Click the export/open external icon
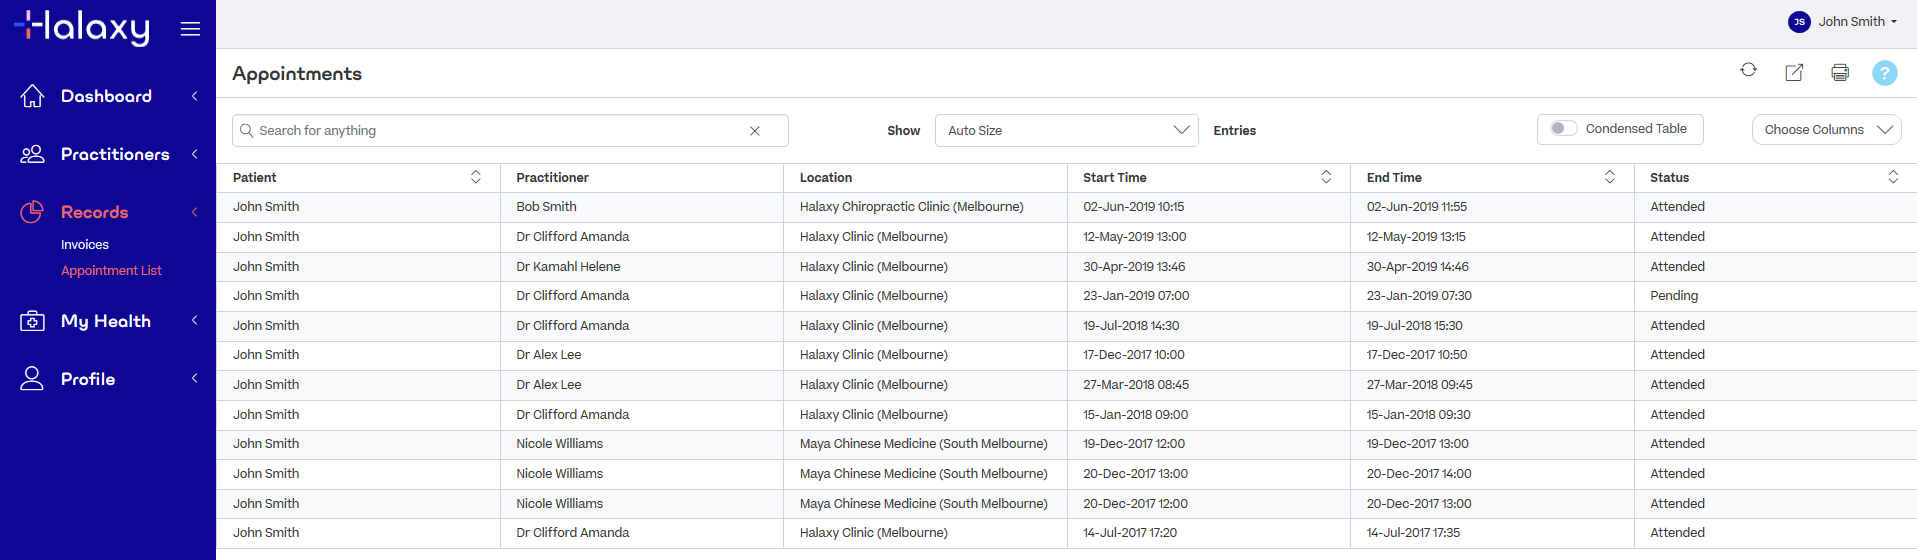This screenshot has width=1917, height=560. pyautogui.click(x=1794, y=72)
